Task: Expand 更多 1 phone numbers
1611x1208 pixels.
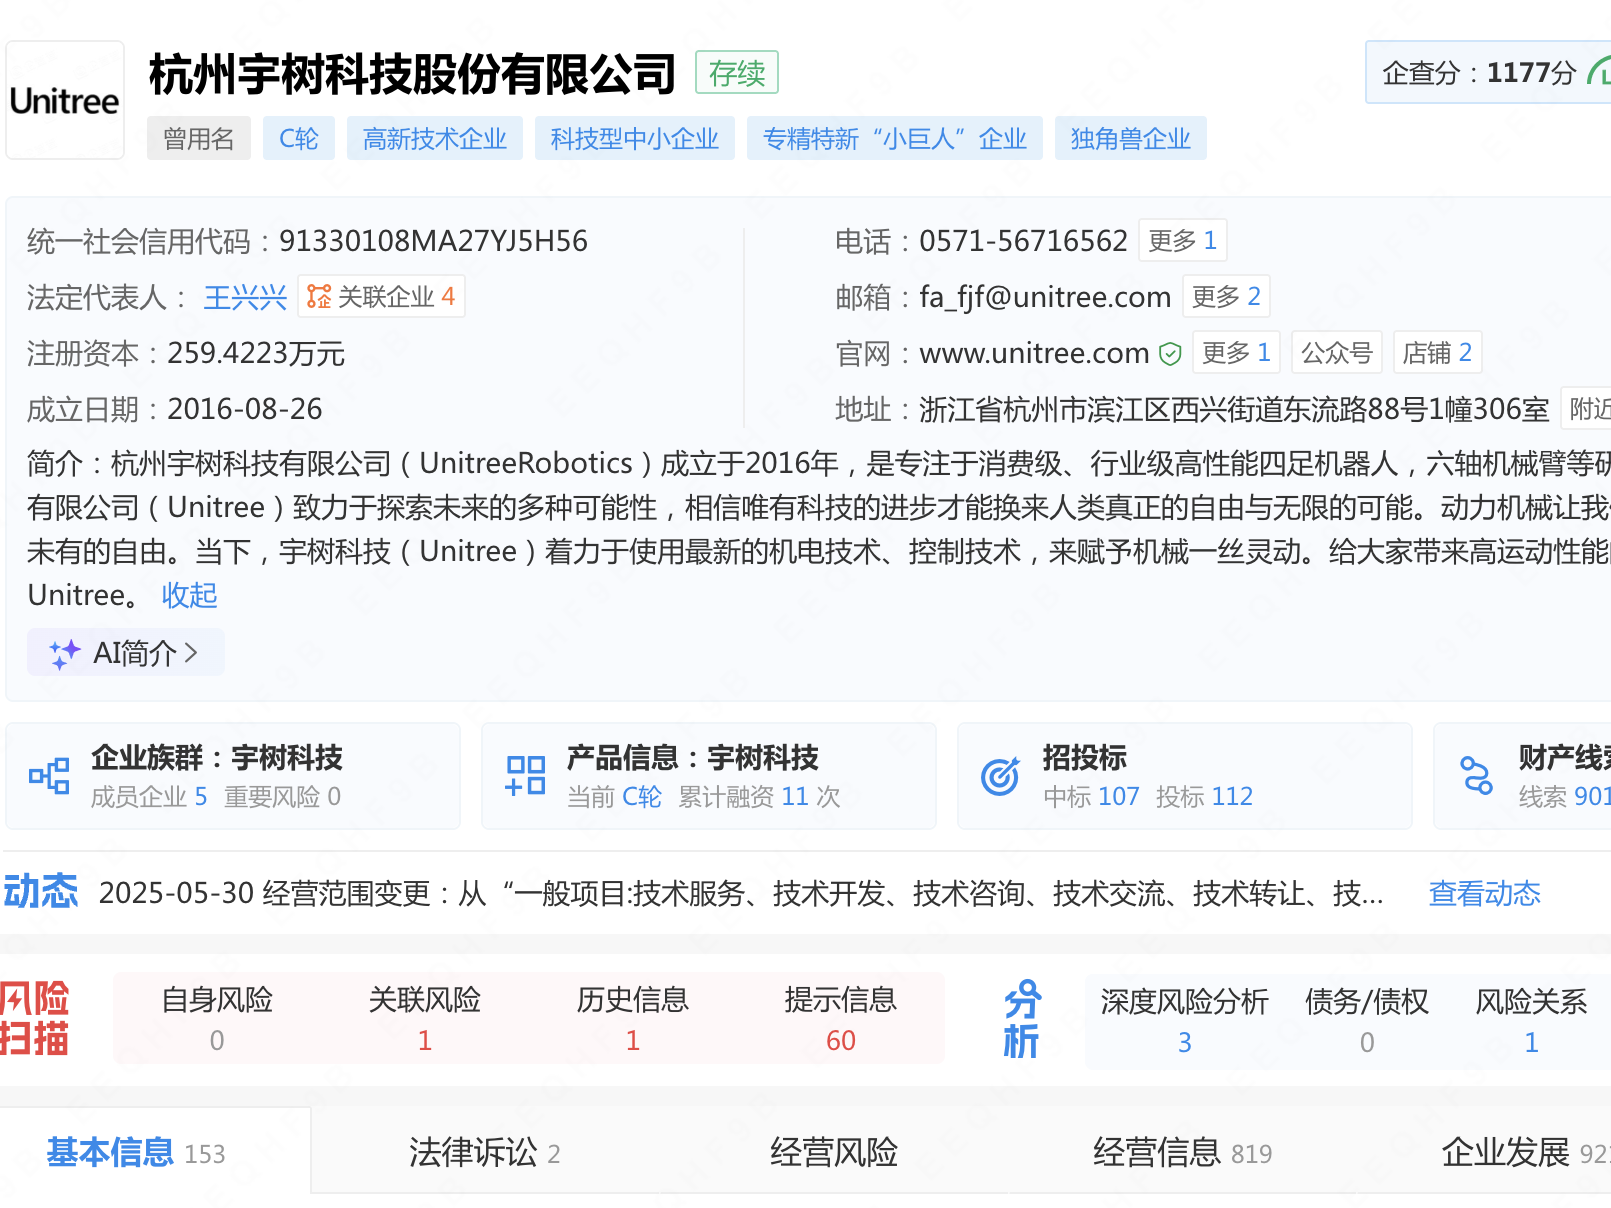Action: coord(1183,240)
